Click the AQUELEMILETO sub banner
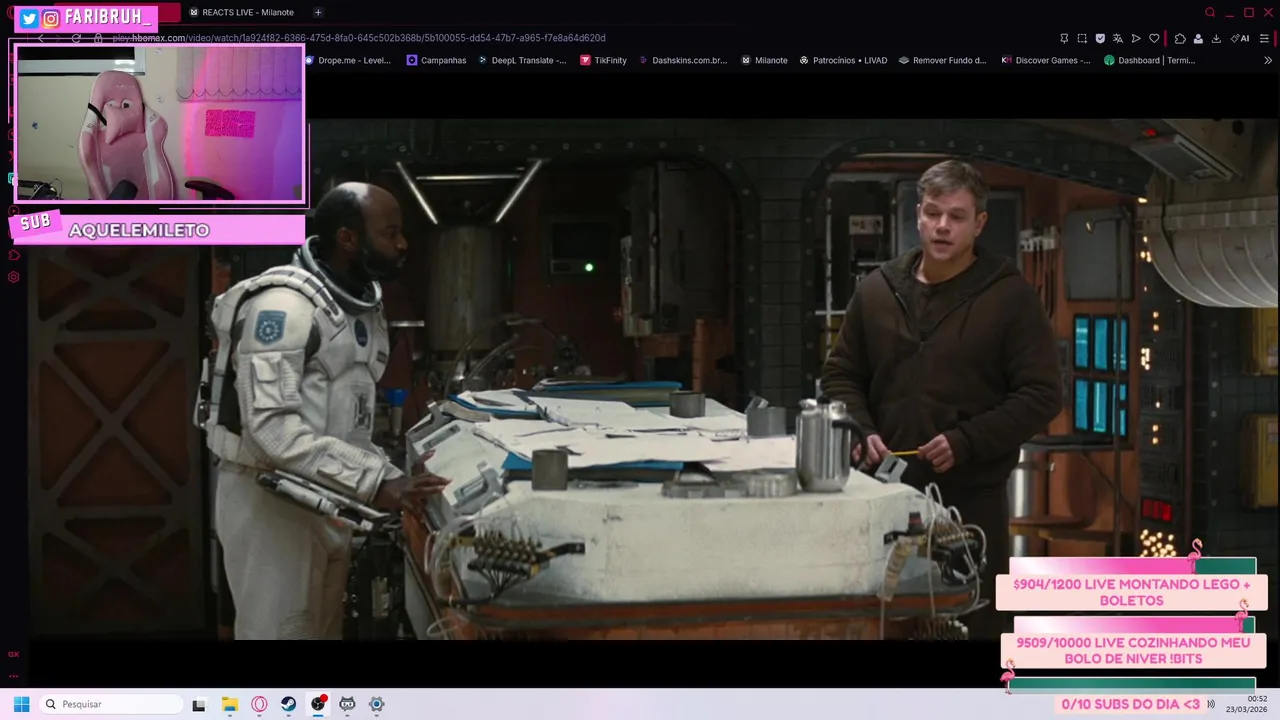Screen dimensions: 1280x720 pyautogui.click(x=157, y=229)
